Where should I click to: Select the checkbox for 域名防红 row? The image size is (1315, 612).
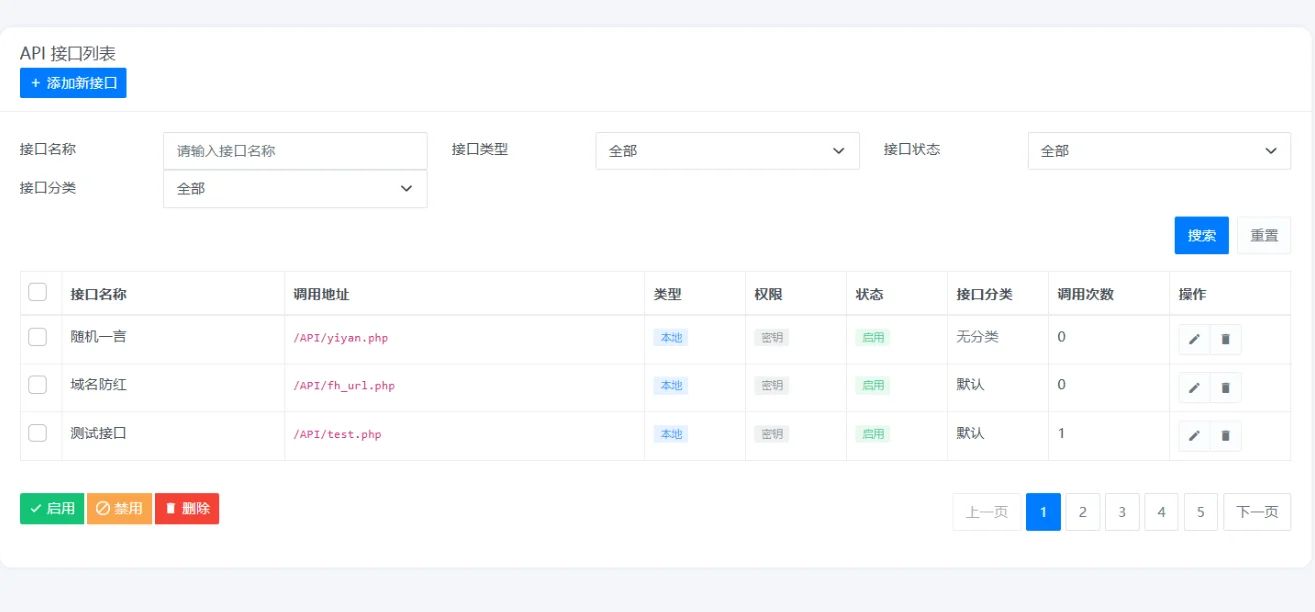tap(38, 385)
